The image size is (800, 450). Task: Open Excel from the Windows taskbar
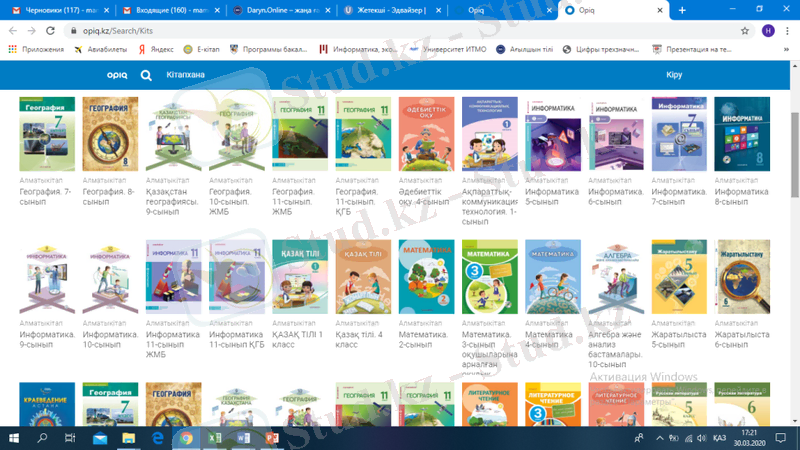[214, 438]
